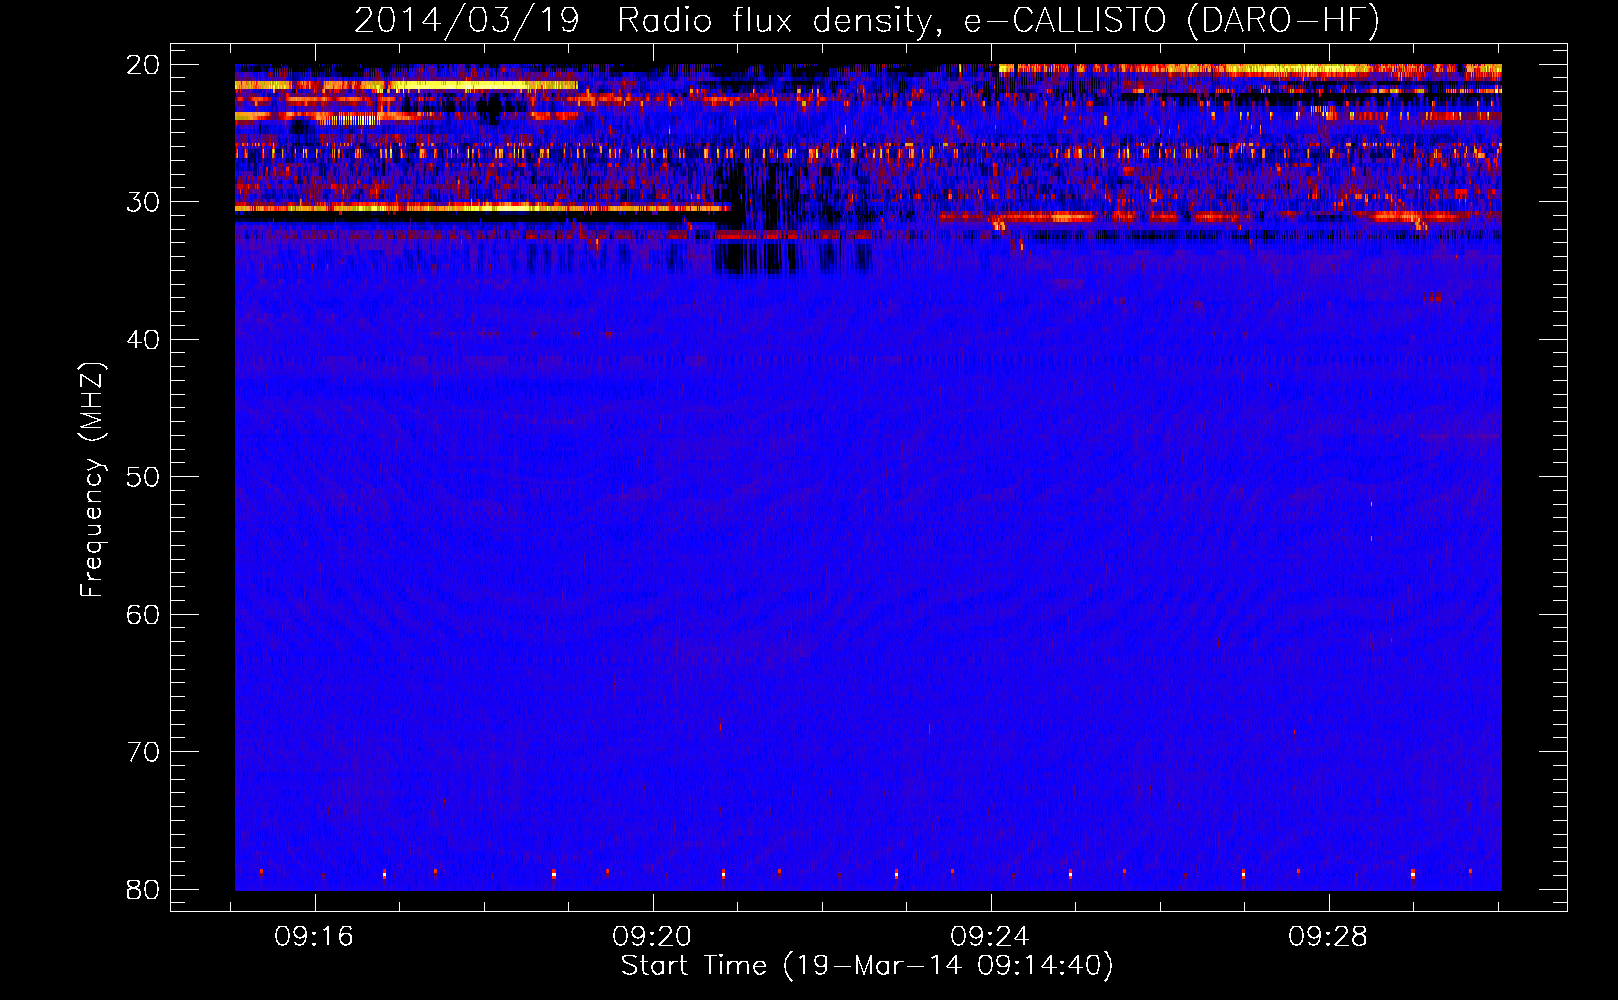Screen dimensions: 1618x1000
Task: Click the 20 frequency tick label
Action: [143, 65]
